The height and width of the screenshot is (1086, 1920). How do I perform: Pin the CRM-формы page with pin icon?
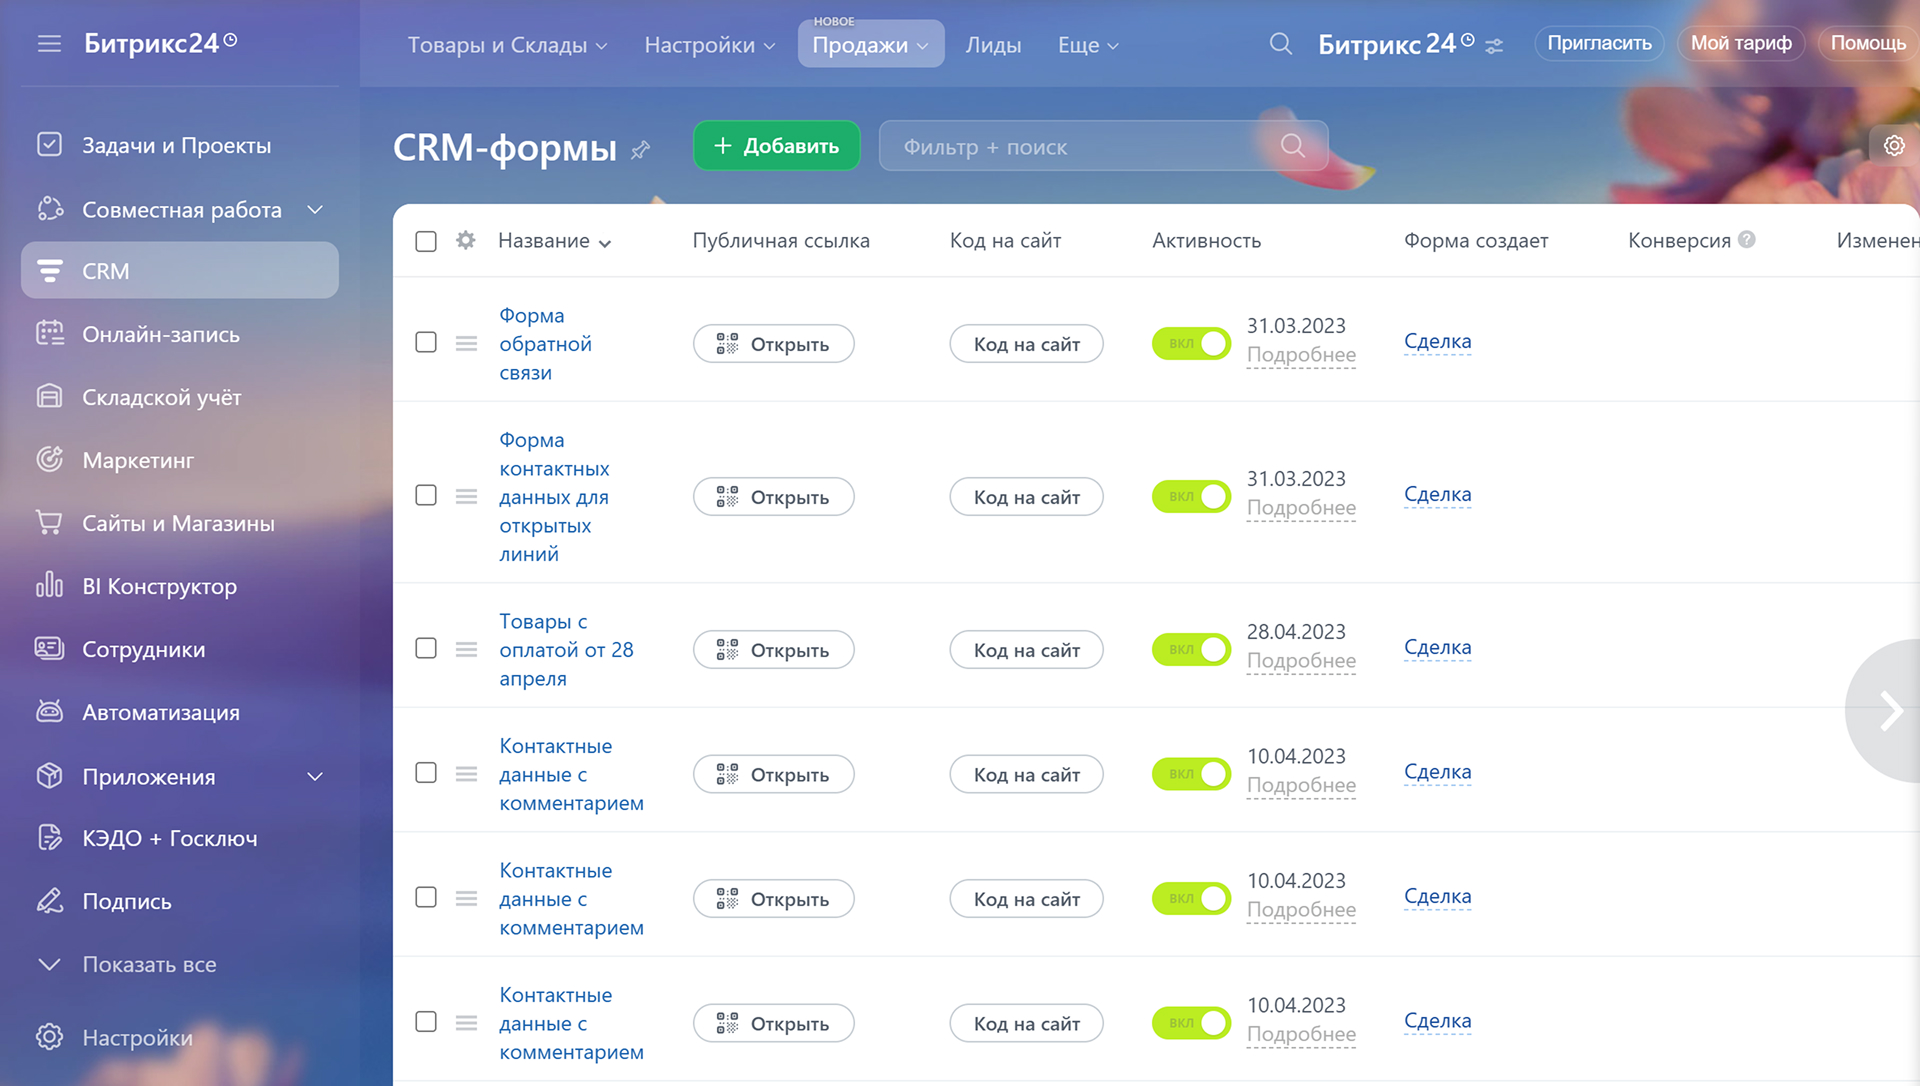[641, 150]
